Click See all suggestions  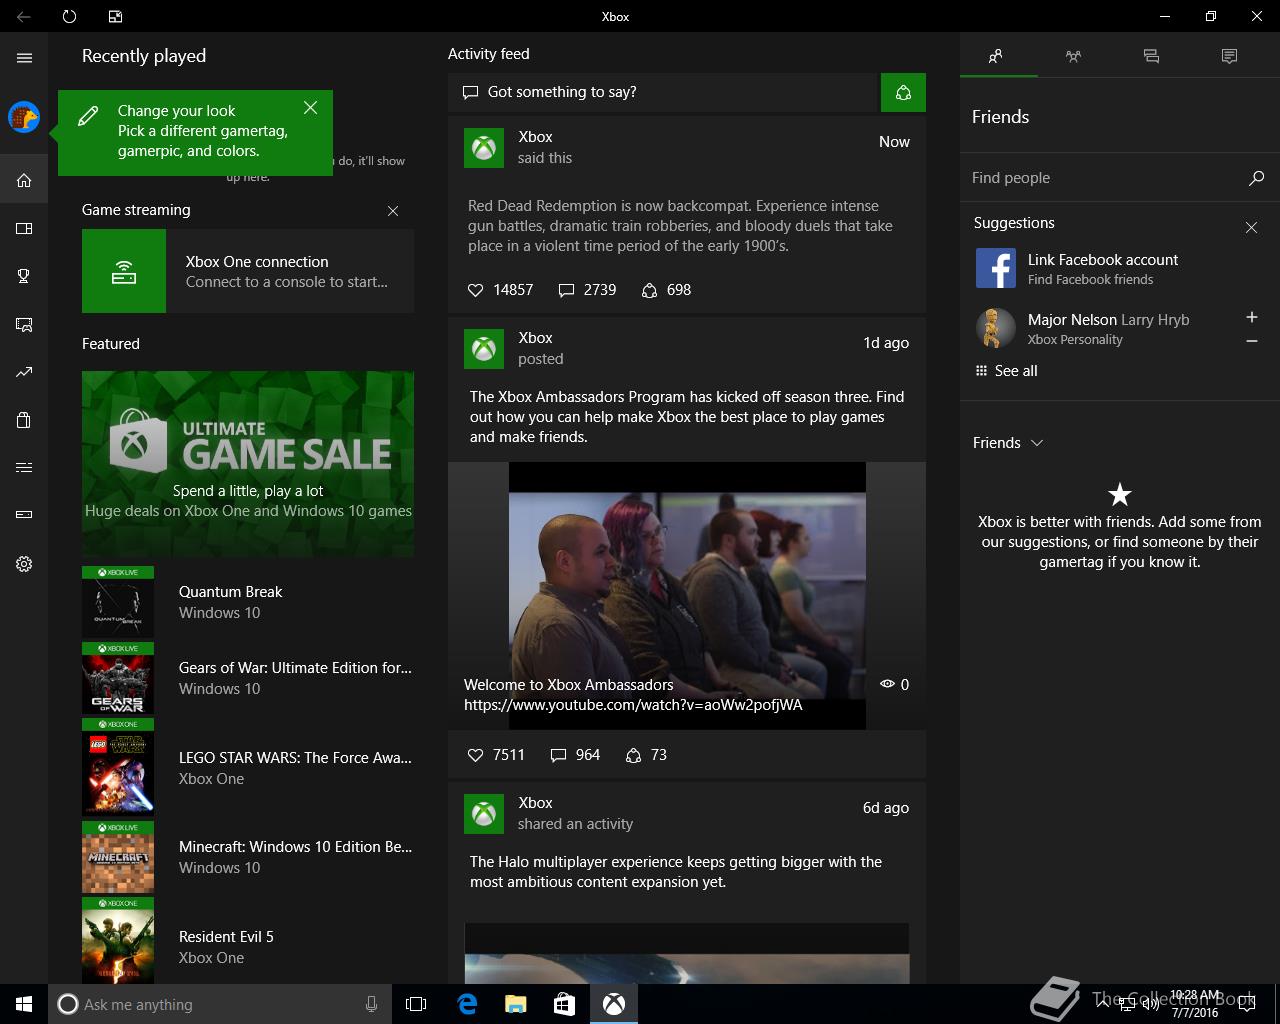point(1006,371)
